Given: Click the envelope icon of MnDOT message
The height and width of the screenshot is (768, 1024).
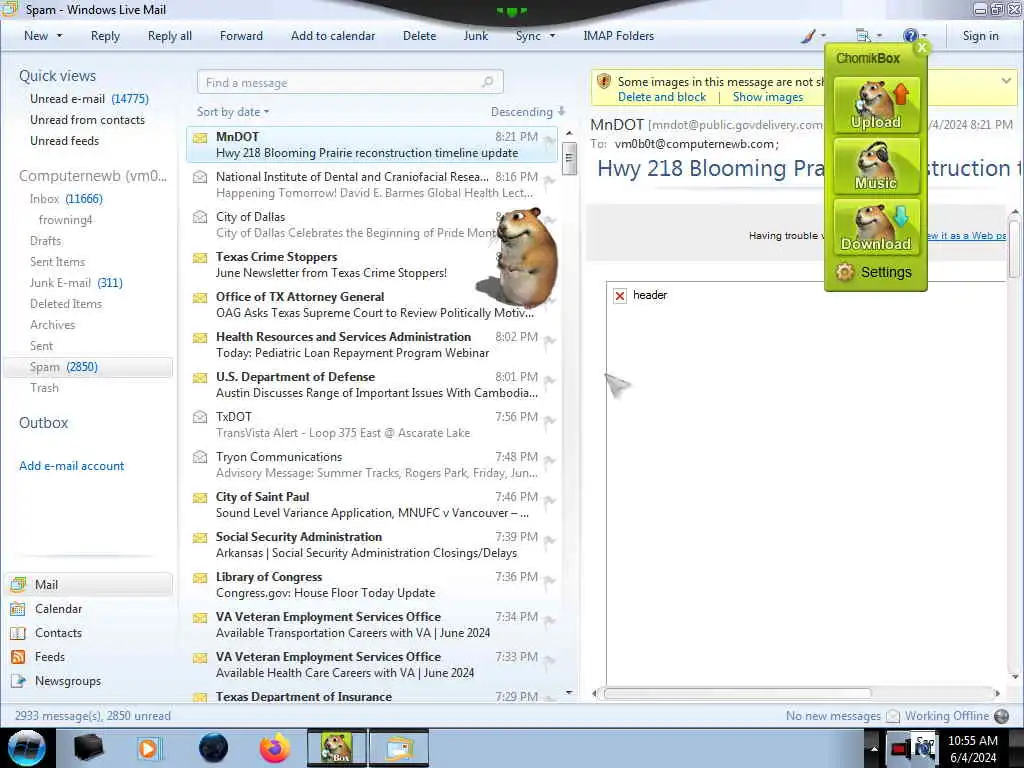Looking at the screenshot, I should coord(200,138).
